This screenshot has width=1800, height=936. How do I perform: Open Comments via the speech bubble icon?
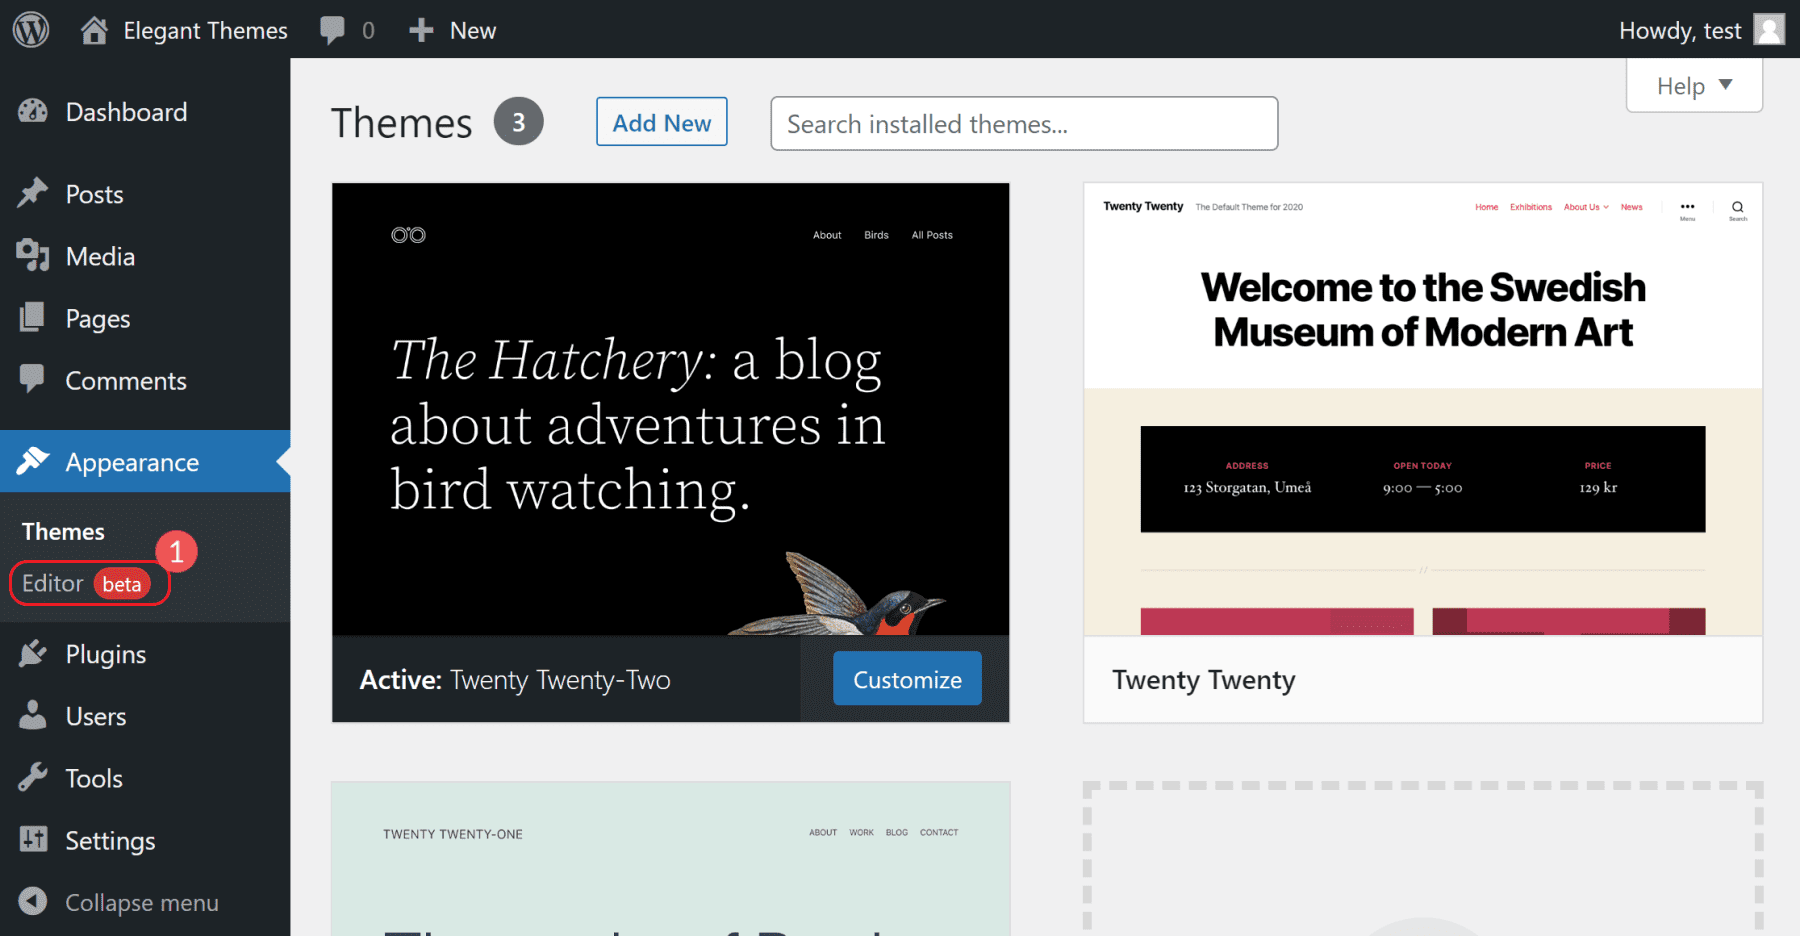[x=32, y=380]
